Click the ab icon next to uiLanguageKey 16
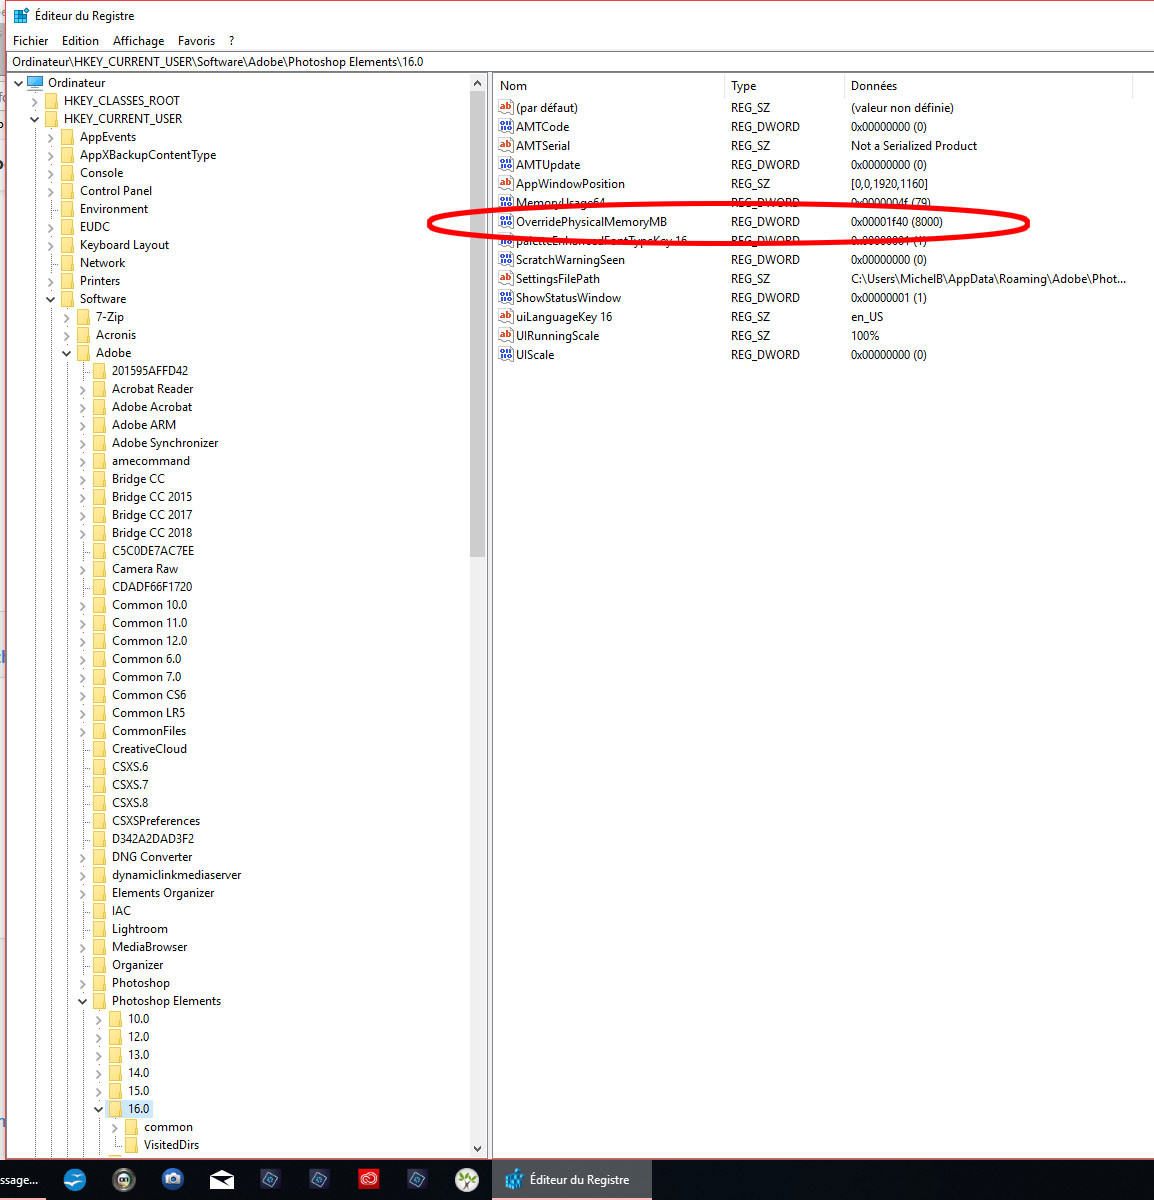1154x1200 pixels. coord(505,316)
